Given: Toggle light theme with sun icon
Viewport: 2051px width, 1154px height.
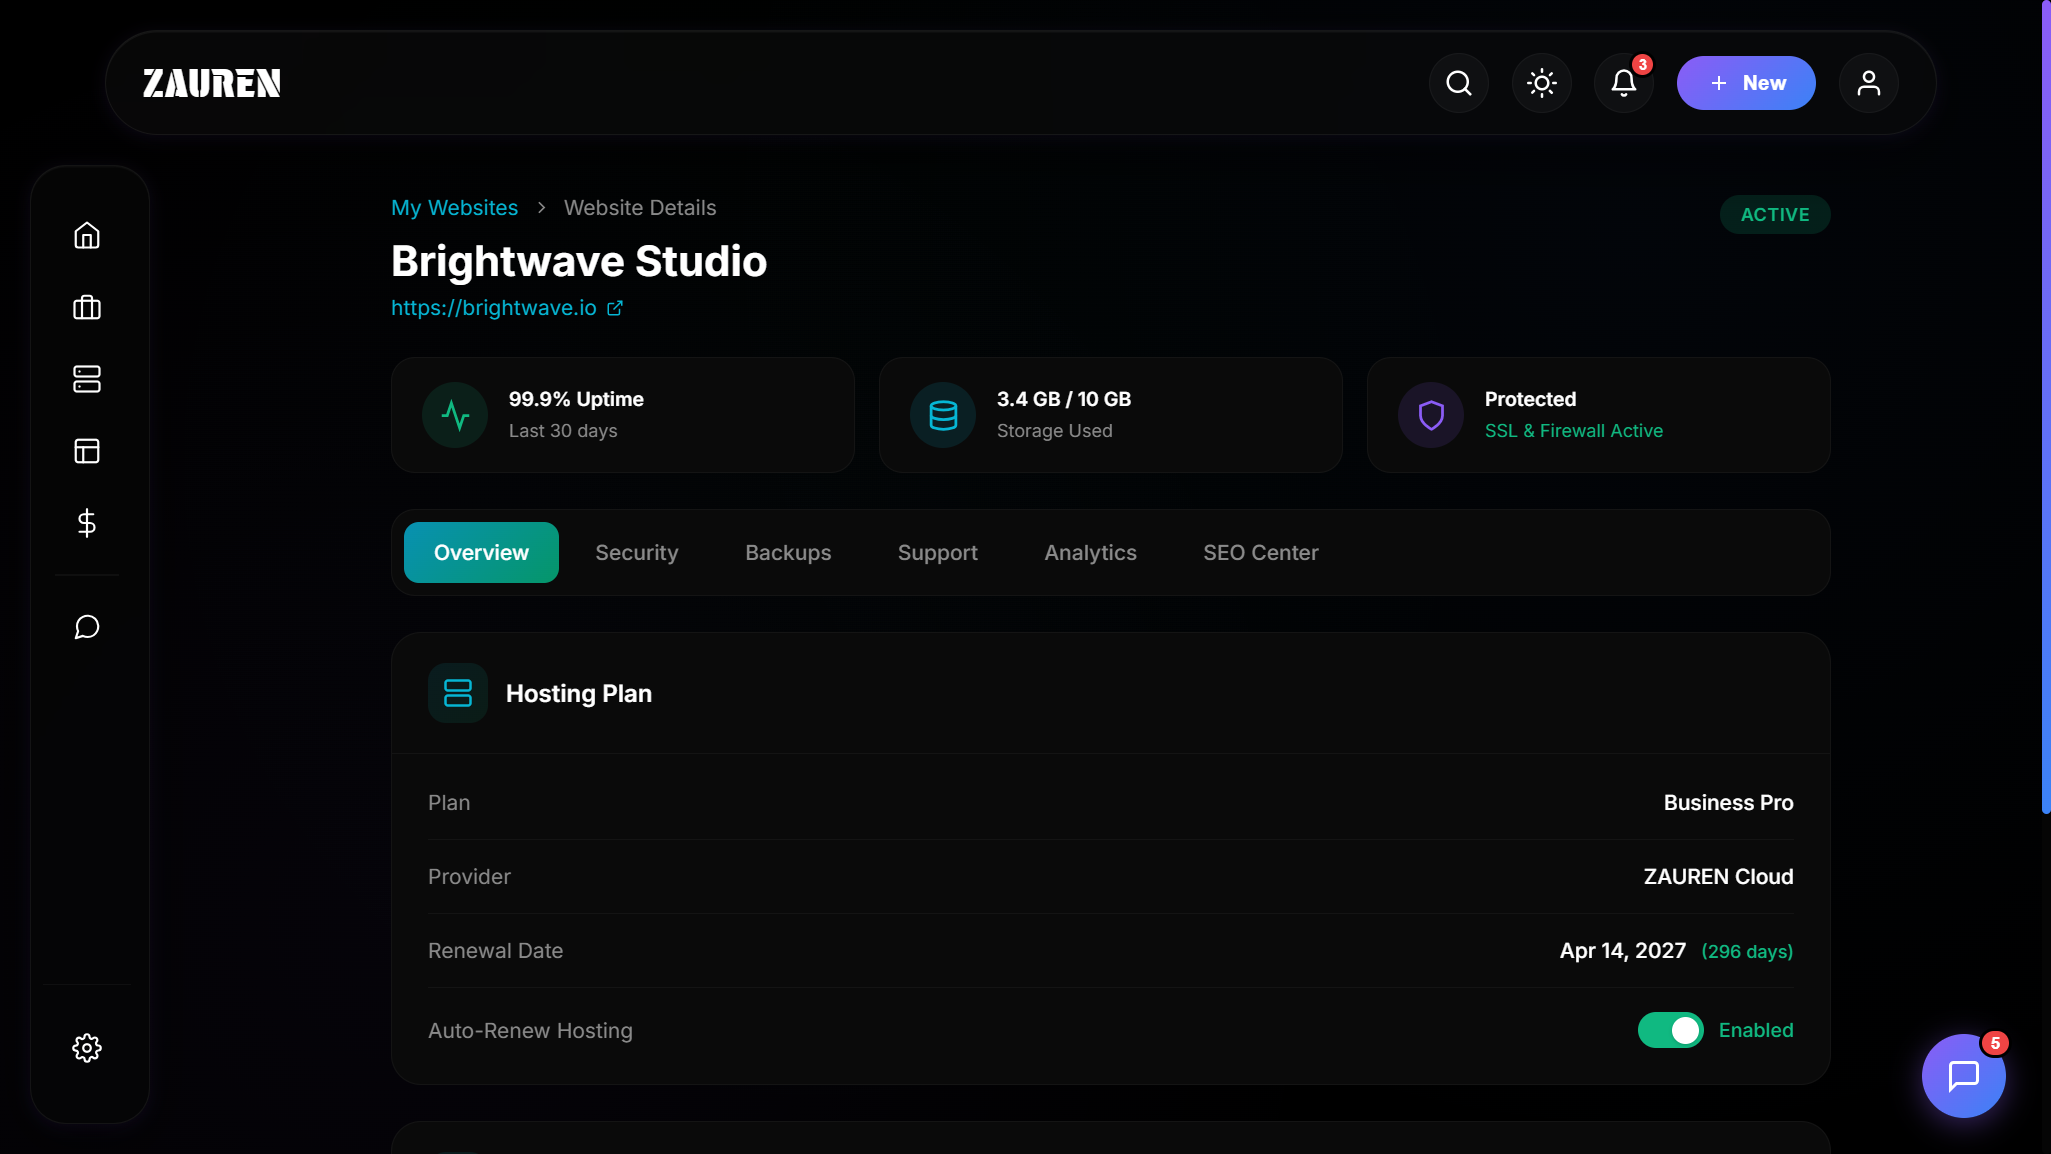Looking at the screenshot, I should coord(1541,83).
